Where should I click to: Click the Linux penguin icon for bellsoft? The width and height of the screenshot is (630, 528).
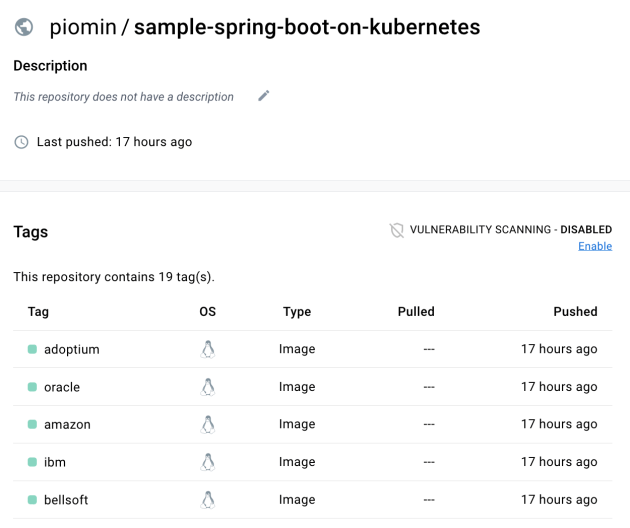tap(208, 499)
